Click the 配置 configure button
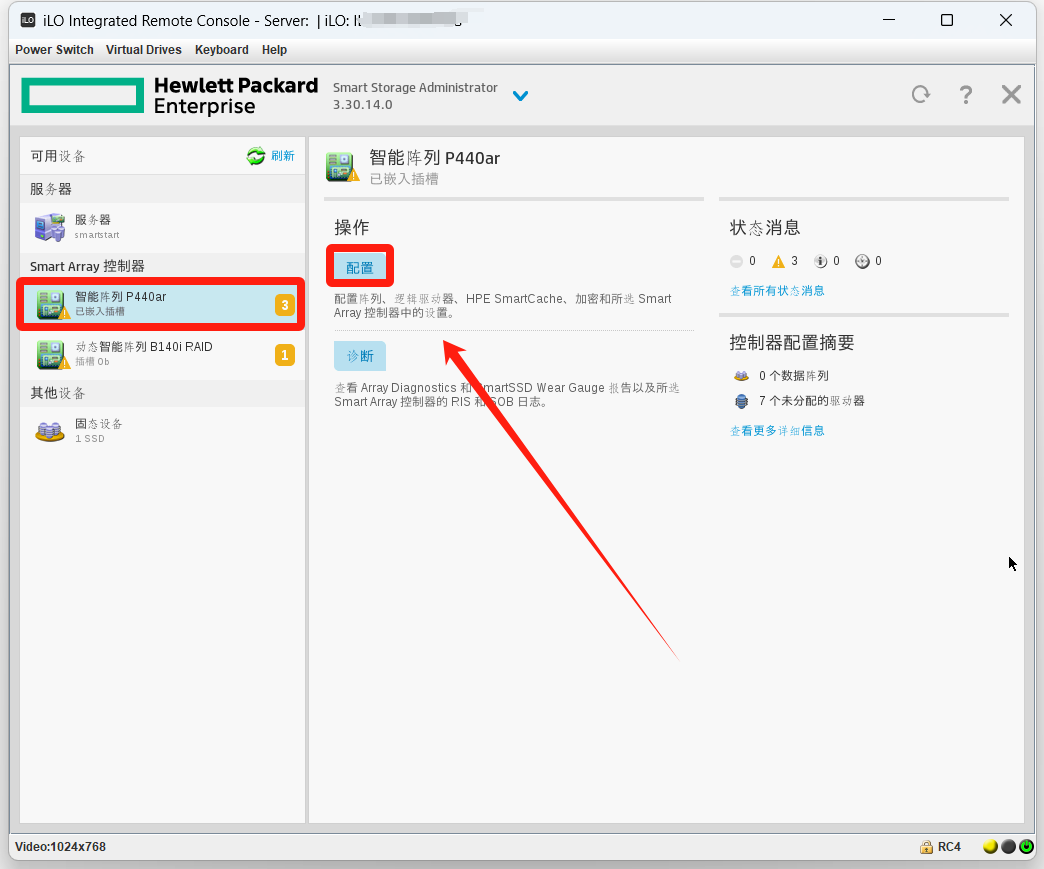The height and width of the screenshot is (869, 1044). 360,267
